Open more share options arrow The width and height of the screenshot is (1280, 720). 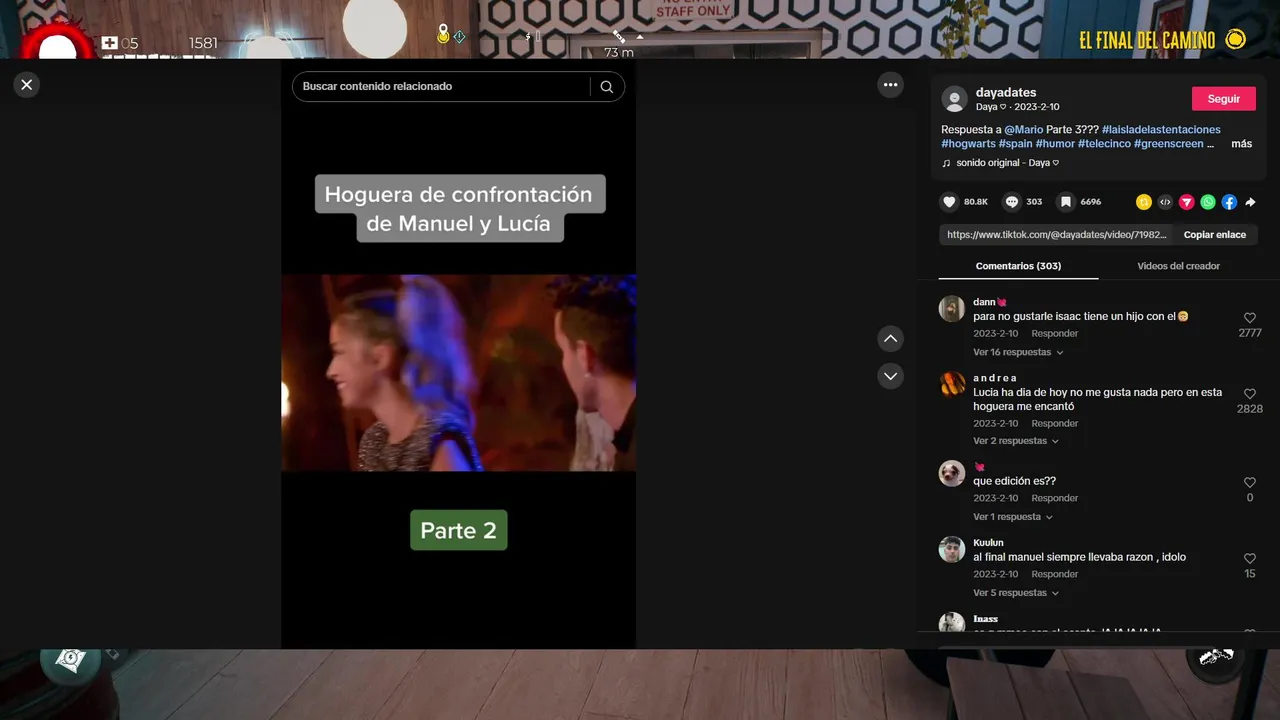1250,202
